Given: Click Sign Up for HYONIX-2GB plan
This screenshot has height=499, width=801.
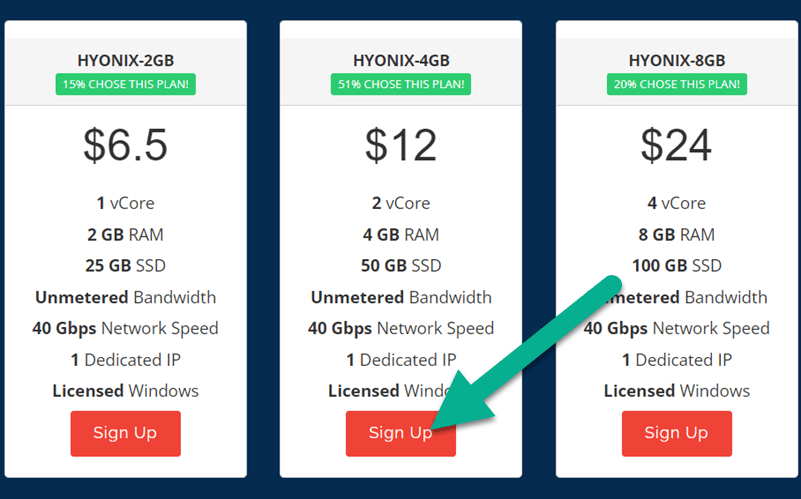Looking at the screenshot, I should pos(125,433).
